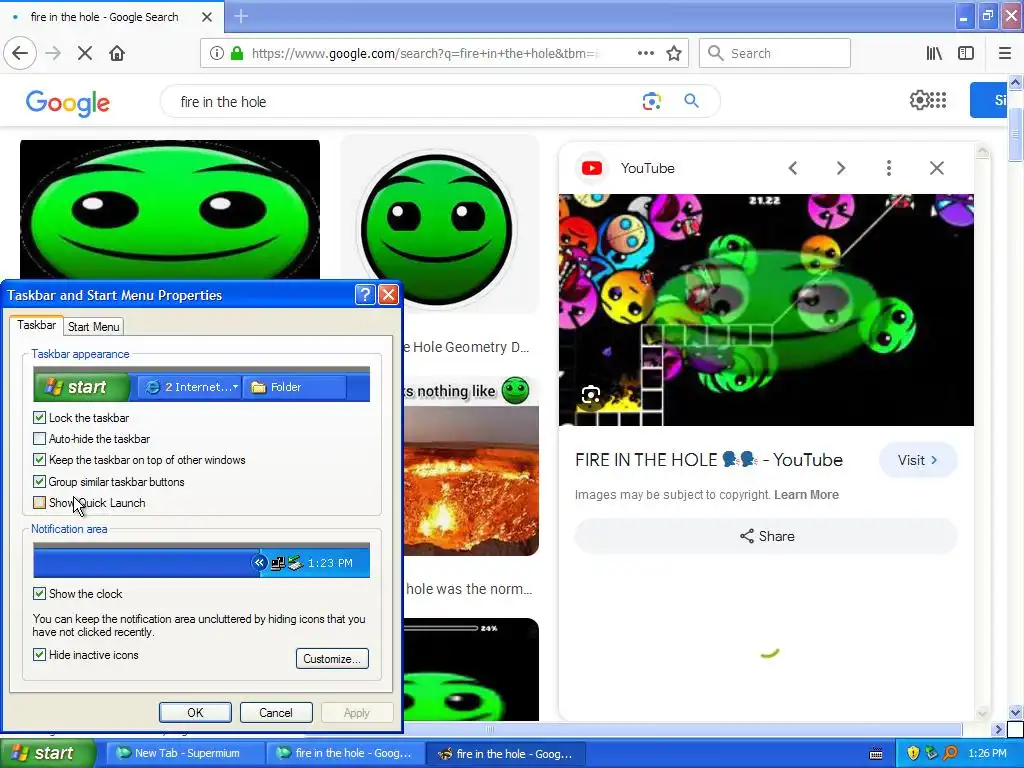Show previous image in YouTube preview panel
Viewport: 1024px width, 768px height.
click(x=793, y=168)
